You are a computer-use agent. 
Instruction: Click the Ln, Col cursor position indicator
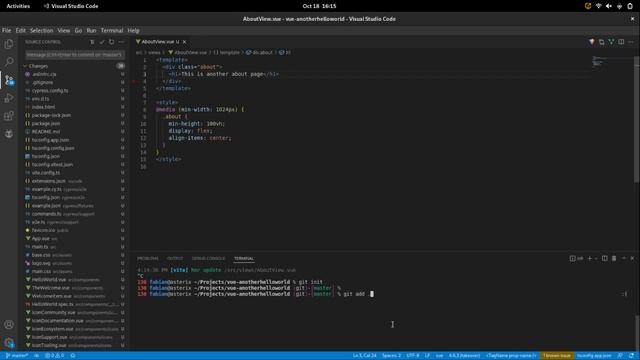[x=364, y=356]
